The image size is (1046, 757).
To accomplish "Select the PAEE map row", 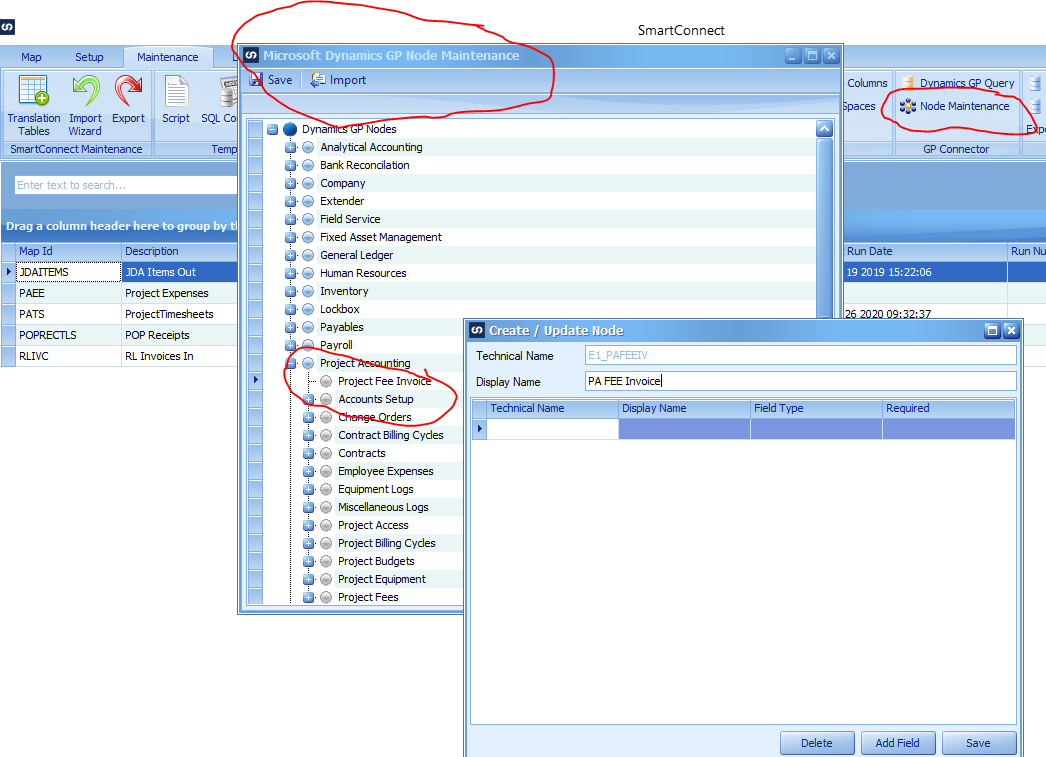I will (x=120, y=293).
